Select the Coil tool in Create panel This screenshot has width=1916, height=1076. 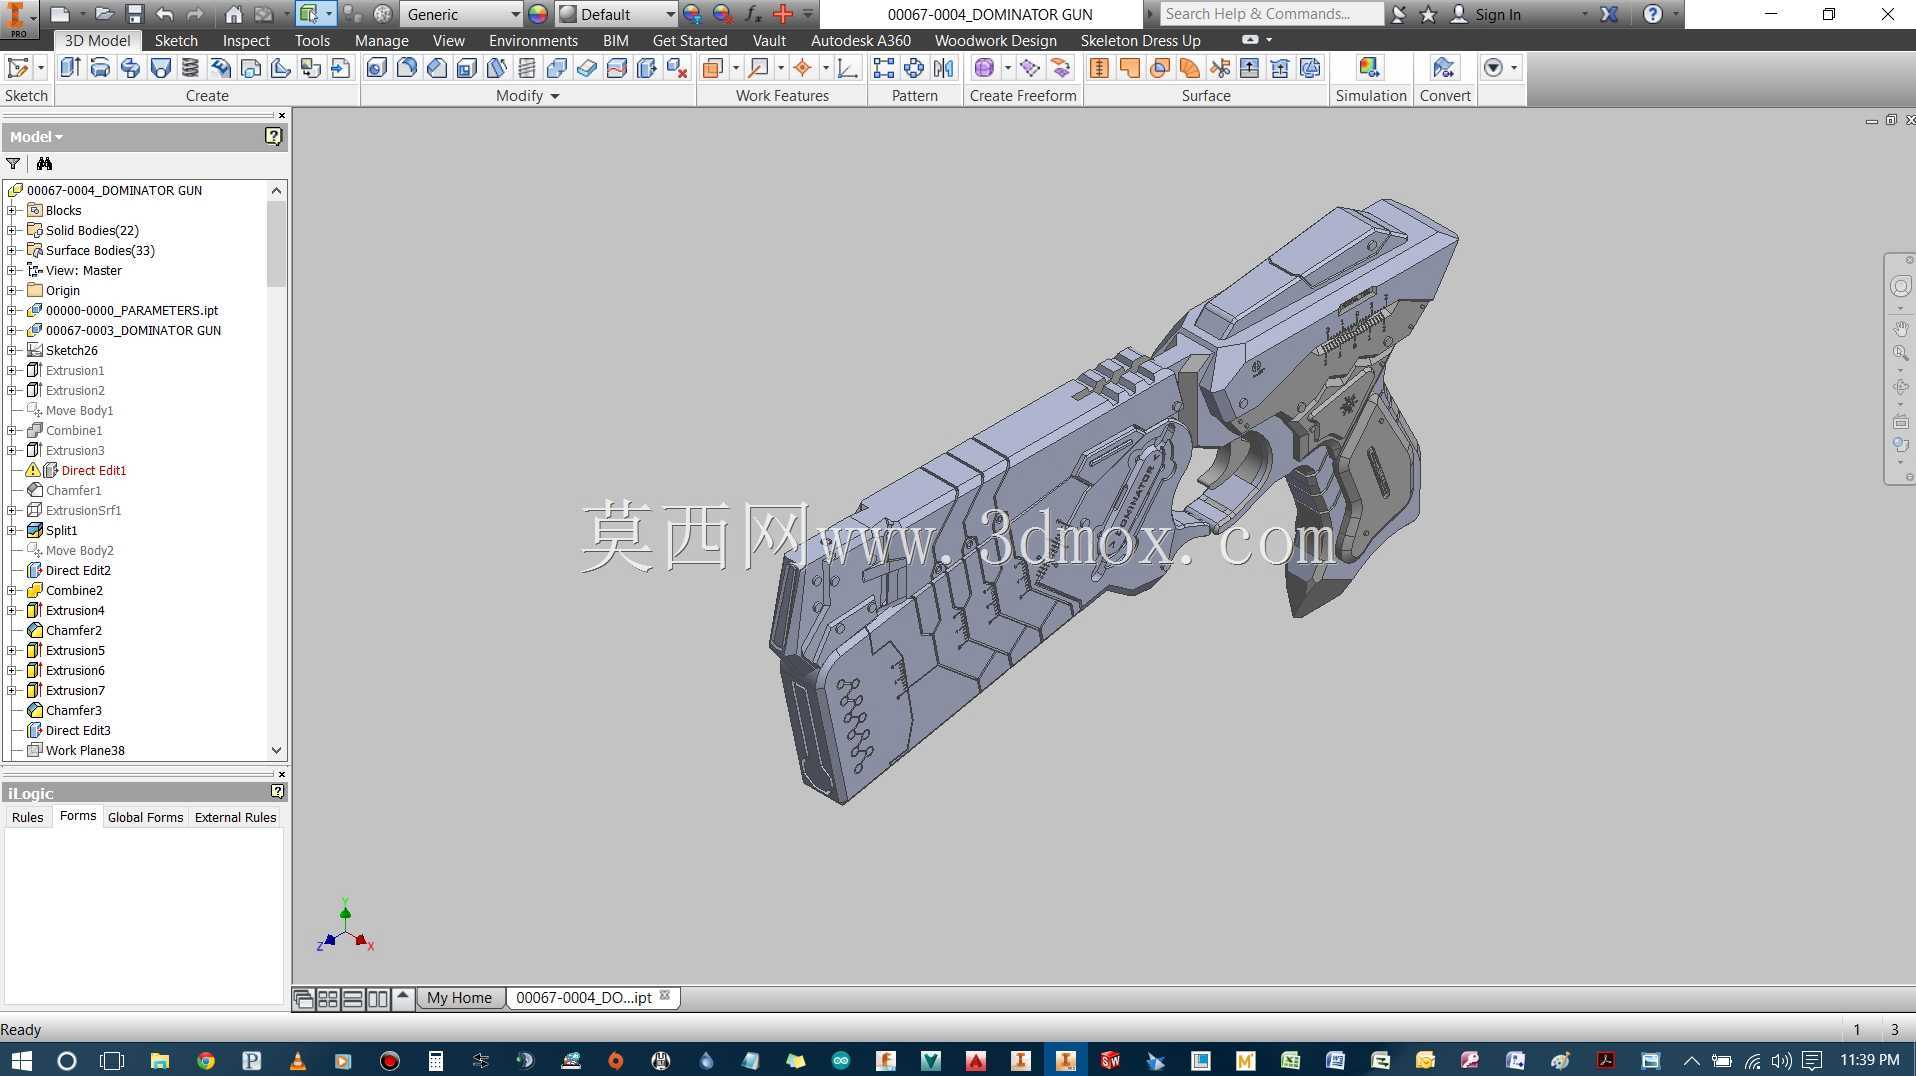190,68
